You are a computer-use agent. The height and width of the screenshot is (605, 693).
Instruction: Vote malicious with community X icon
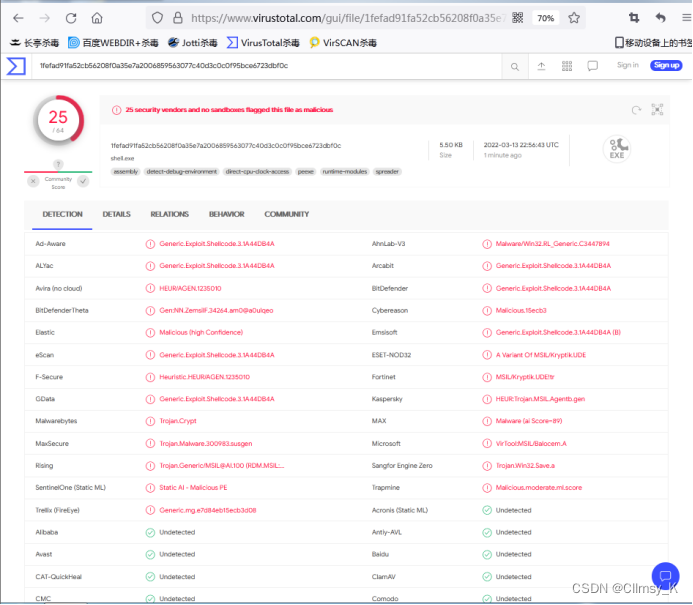pos(33,181)
